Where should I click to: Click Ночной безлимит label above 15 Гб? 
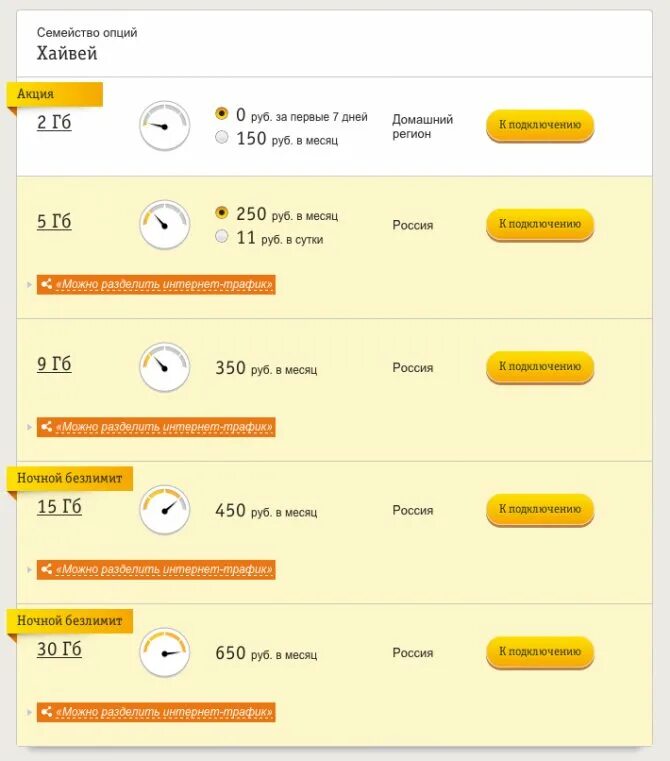[69, 479]
